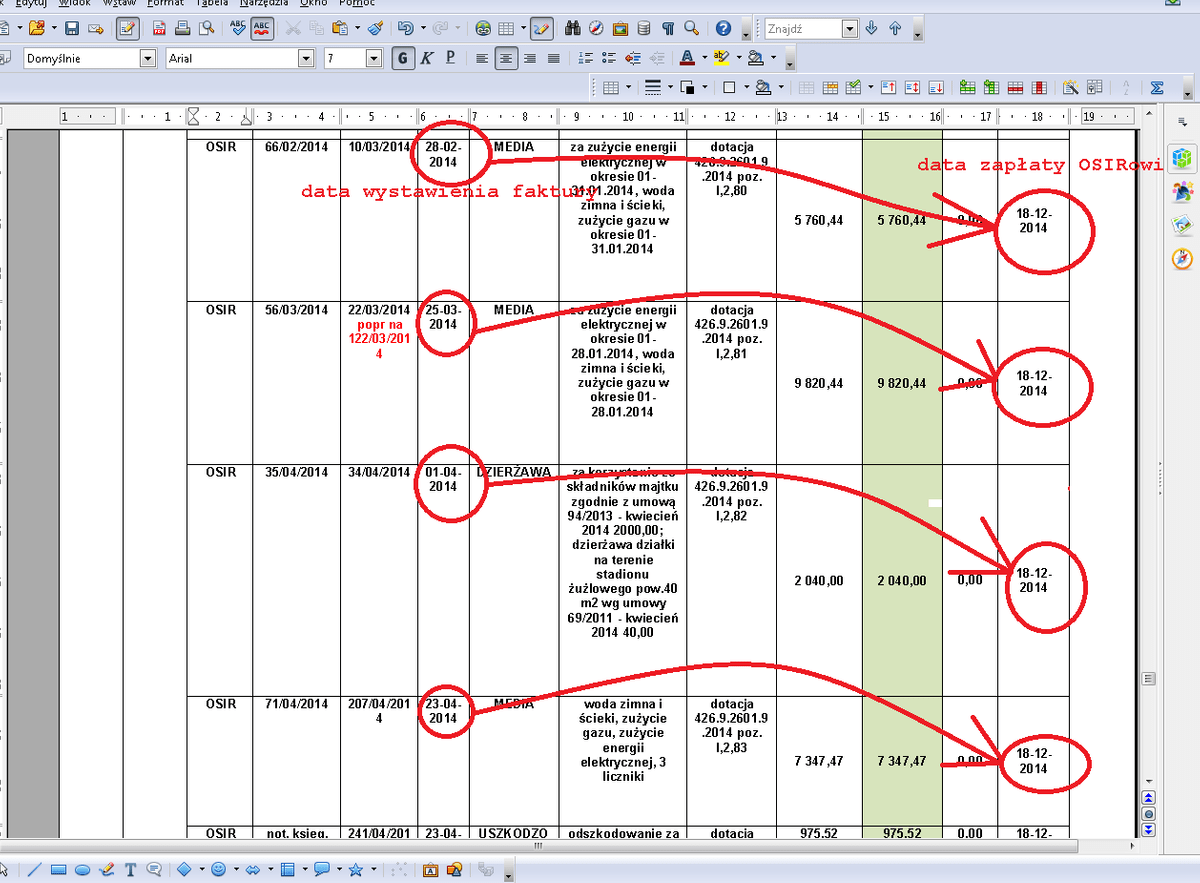Save the document with the floppy icon
Viewport: 1200px width, 883px height.
72,28
